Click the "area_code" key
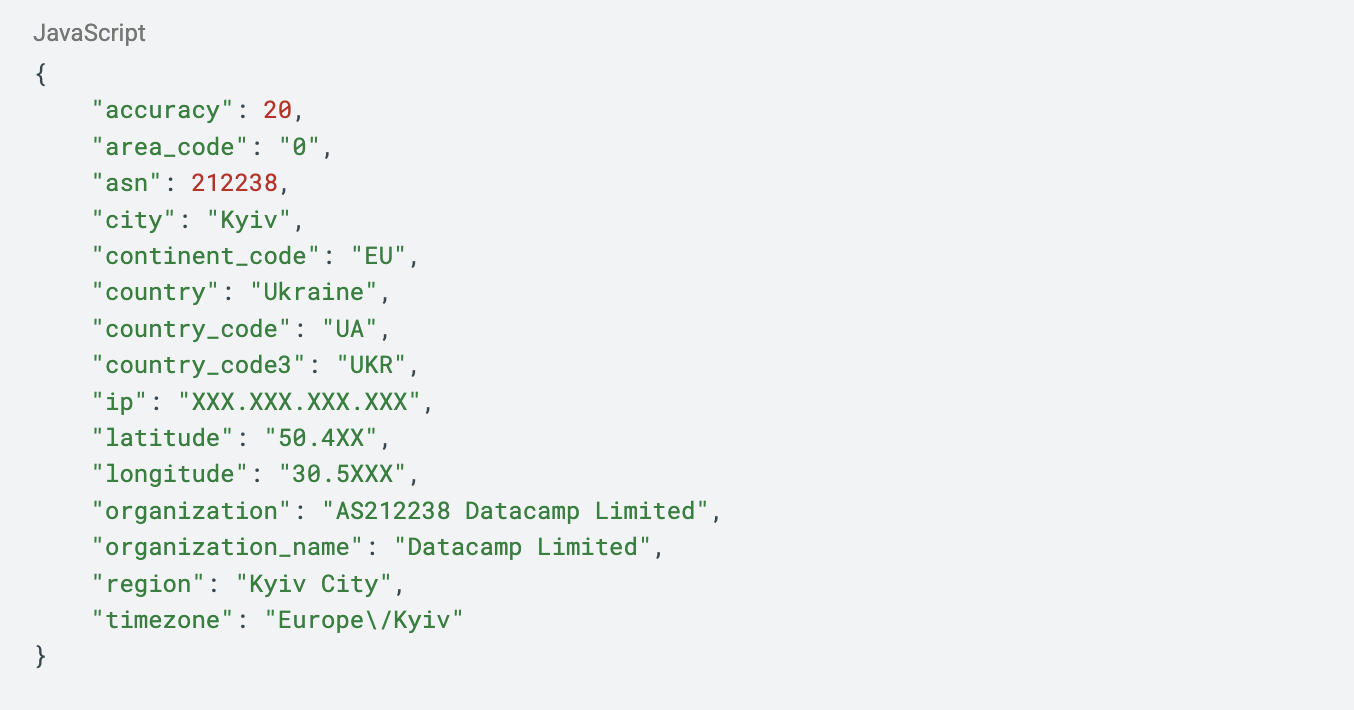The image size is (1354, 710). pyautogui.click(x=169, y=147)
